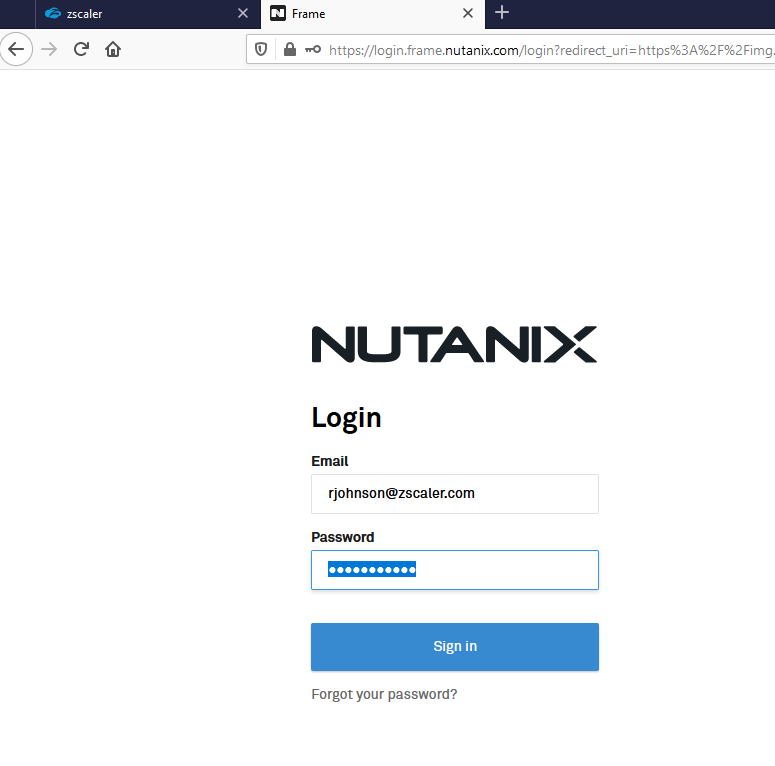Open a new browser tab
This screenshot has width=775, height=766.
click(x=502, y=13)
